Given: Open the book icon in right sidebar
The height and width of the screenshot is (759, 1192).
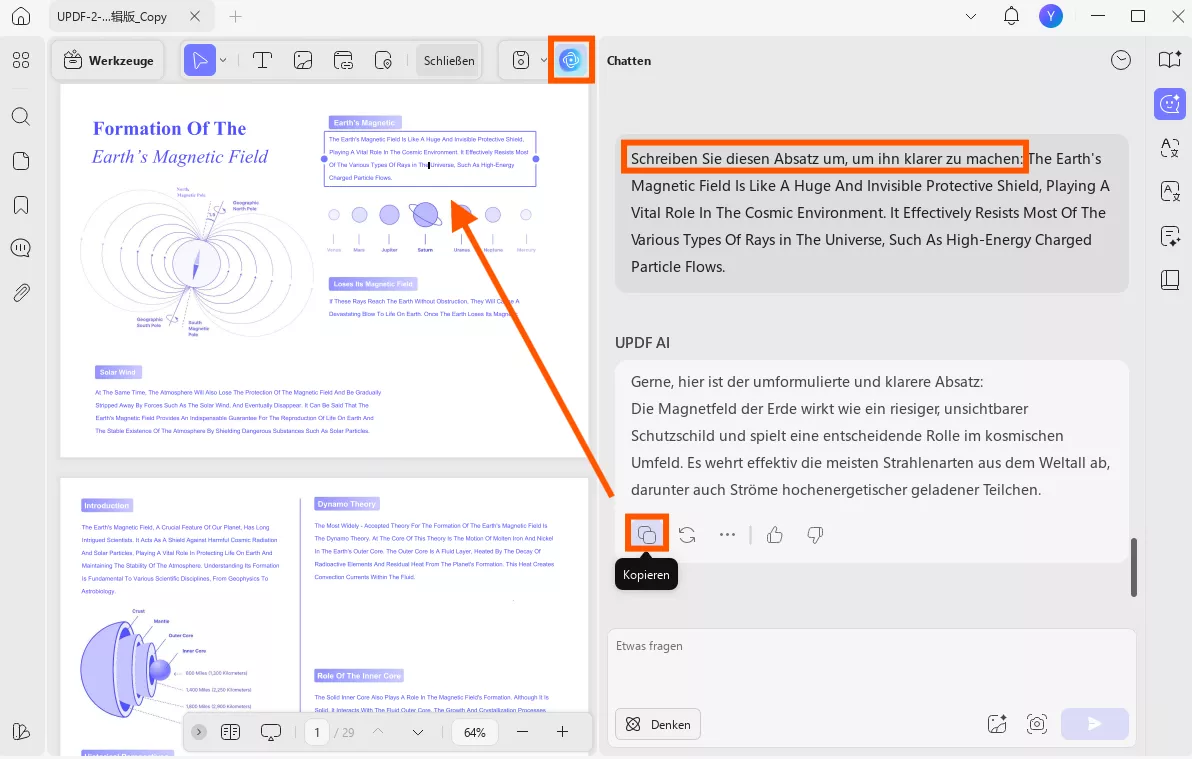Looking at the screenshot, I should (1169, 280).
